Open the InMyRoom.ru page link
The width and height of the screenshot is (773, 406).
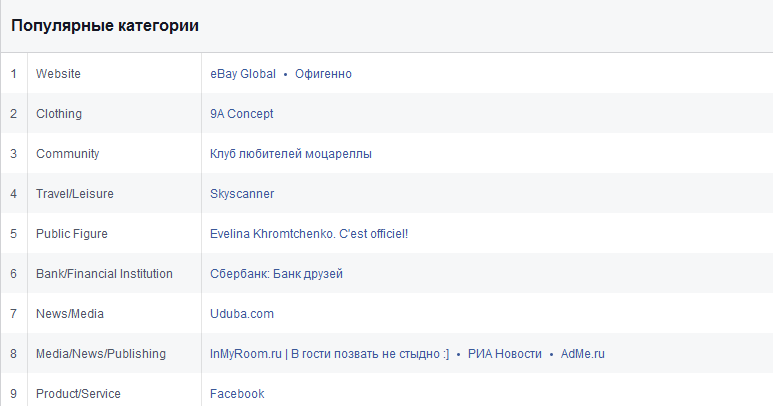(329, 354)
